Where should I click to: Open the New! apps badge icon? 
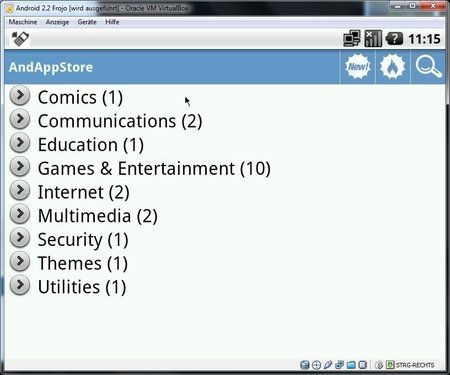(358, 67)
